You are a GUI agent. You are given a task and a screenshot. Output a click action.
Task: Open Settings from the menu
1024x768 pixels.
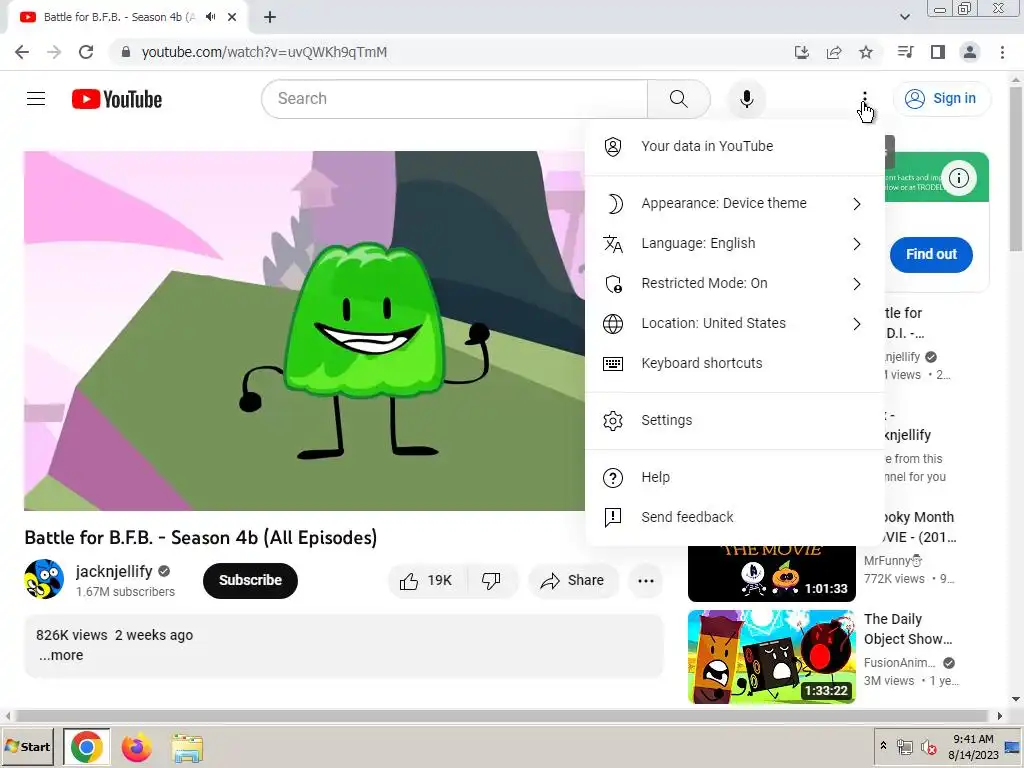(735, 421)
